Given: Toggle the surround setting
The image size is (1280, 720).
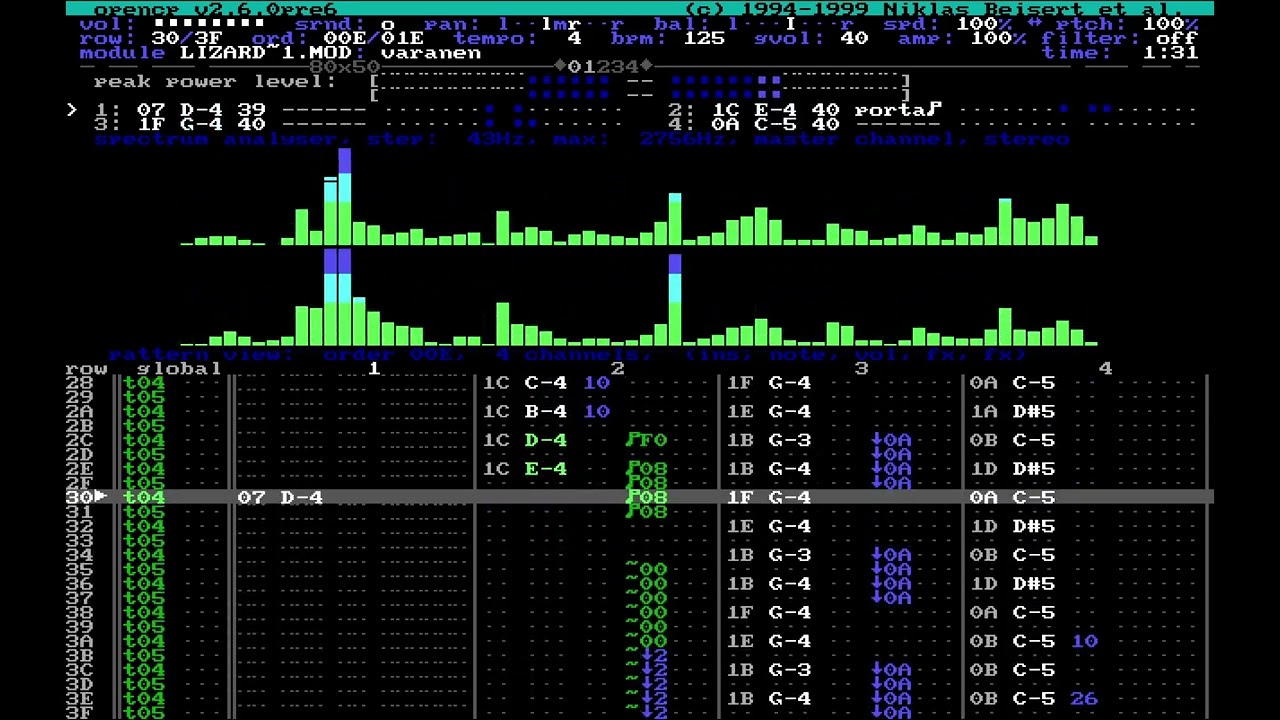Looking at the screenshot, I should pos(388,23).
